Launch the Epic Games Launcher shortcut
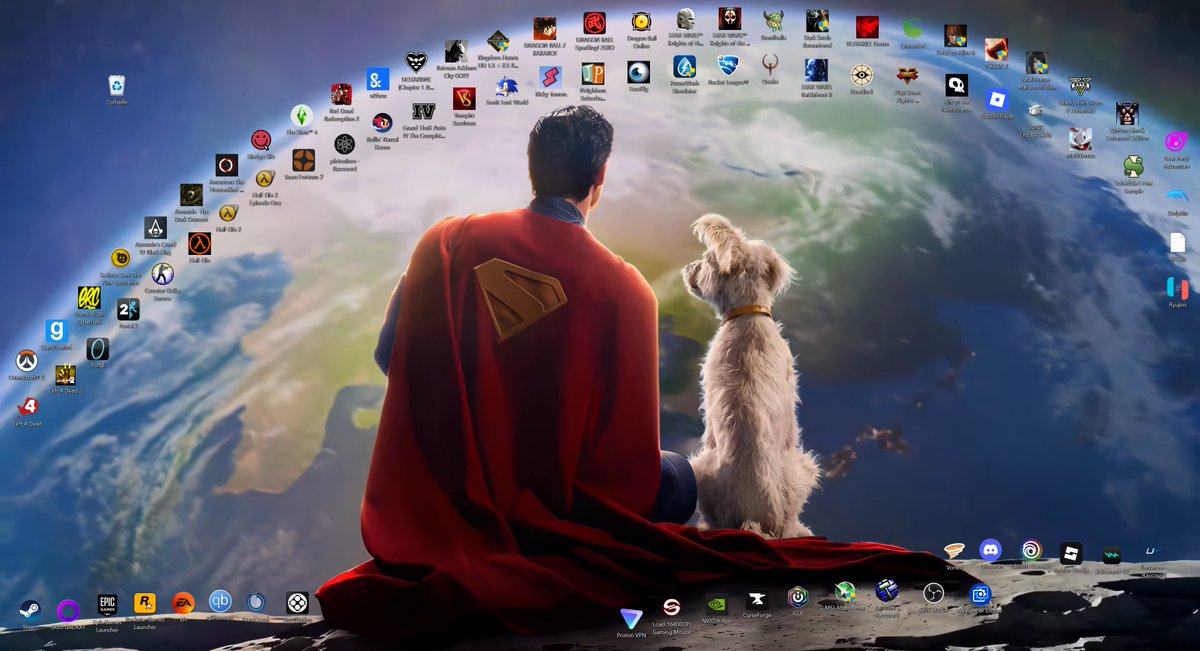The width and height of the screenshot is (1200, 651). click(x=107, y=605)
